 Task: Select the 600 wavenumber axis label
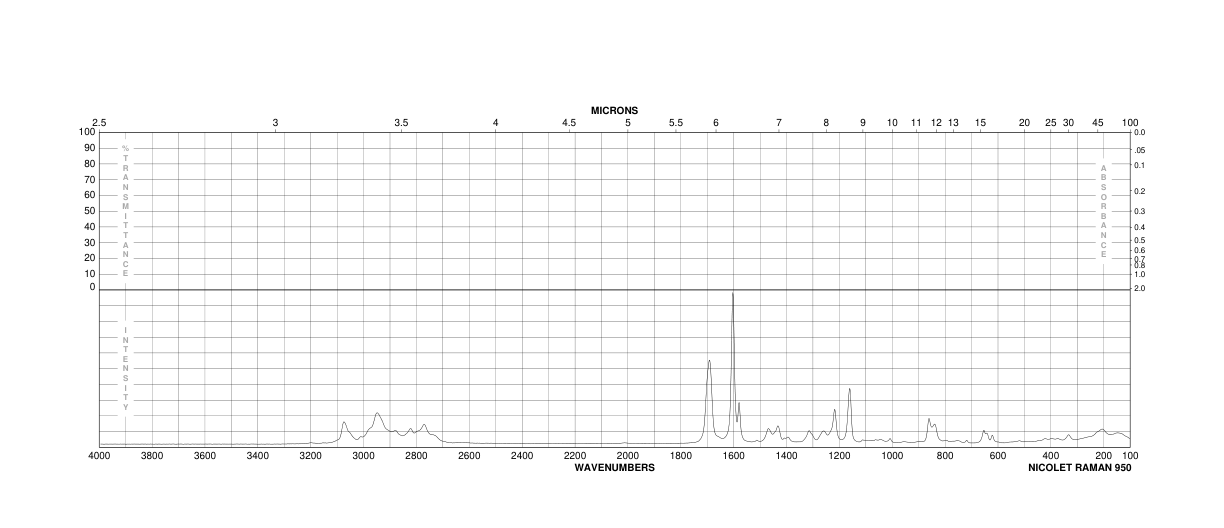pos(998,456)
